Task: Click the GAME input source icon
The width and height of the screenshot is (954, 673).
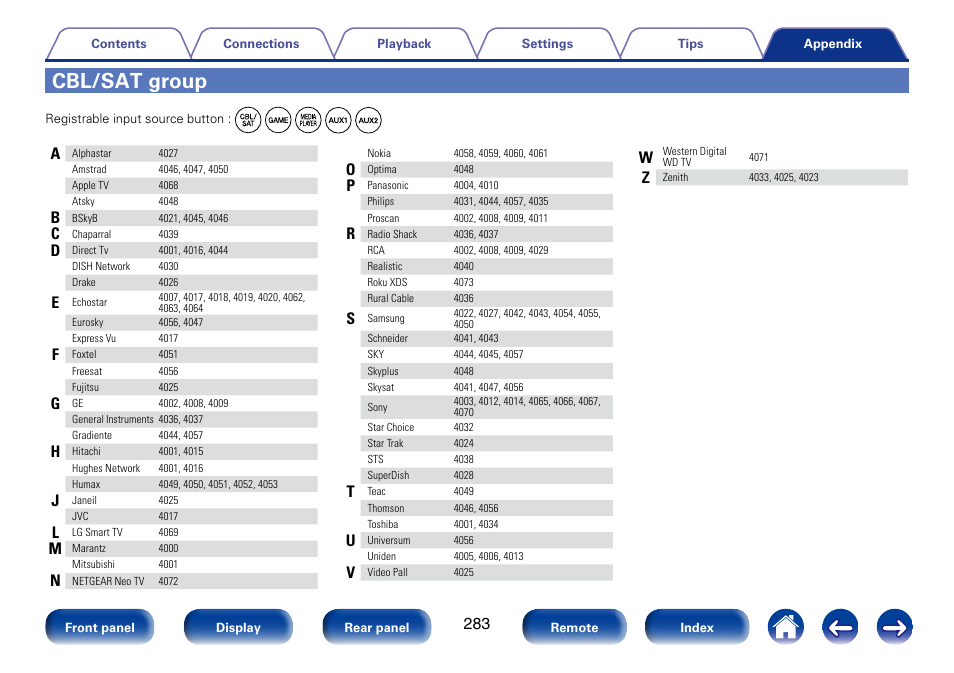Action: pyautogui.click(x=278, y=120)
